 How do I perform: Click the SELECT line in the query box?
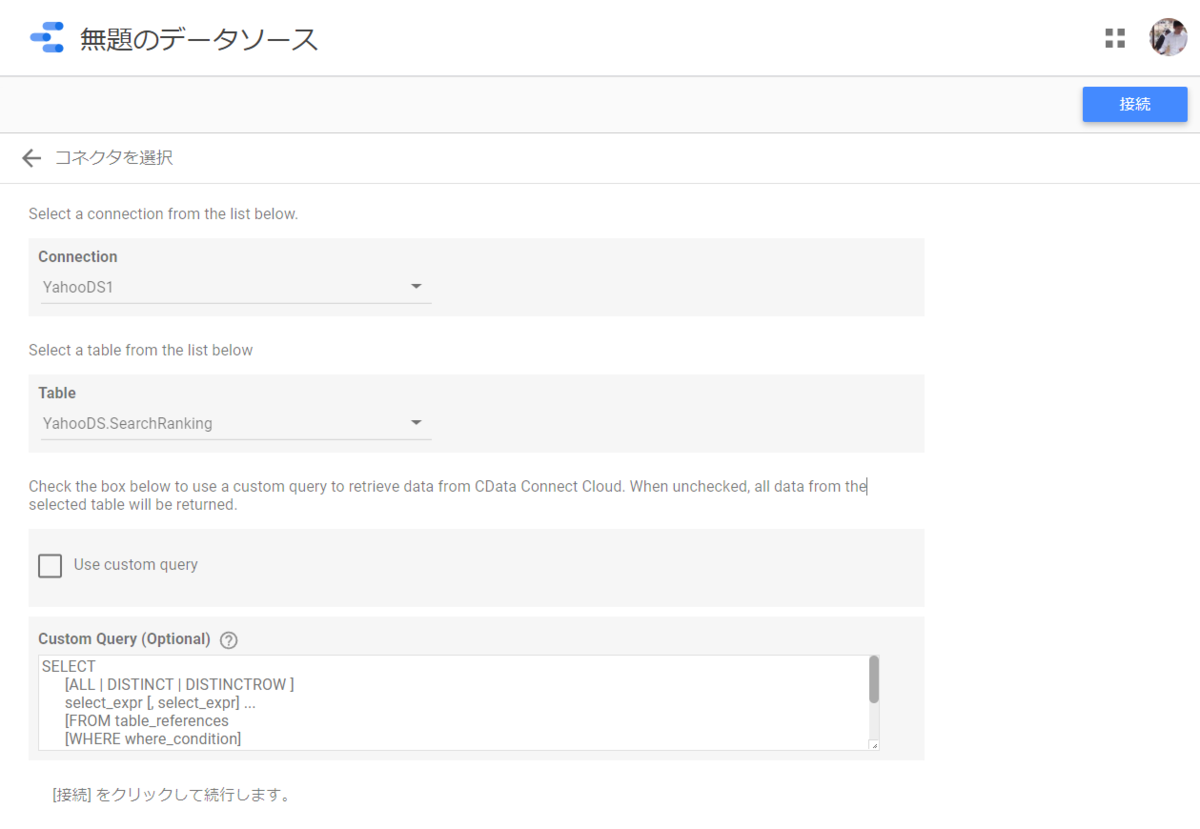69,667
